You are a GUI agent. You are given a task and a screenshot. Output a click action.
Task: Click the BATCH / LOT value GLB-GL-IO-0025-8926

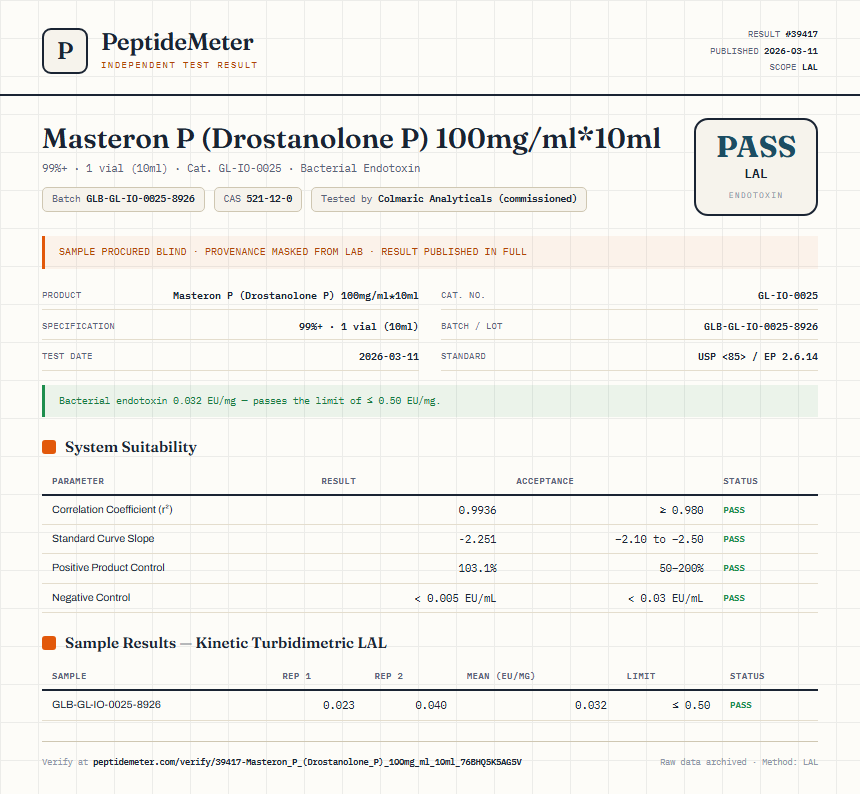pyautogui.click(x=761, y=326)
